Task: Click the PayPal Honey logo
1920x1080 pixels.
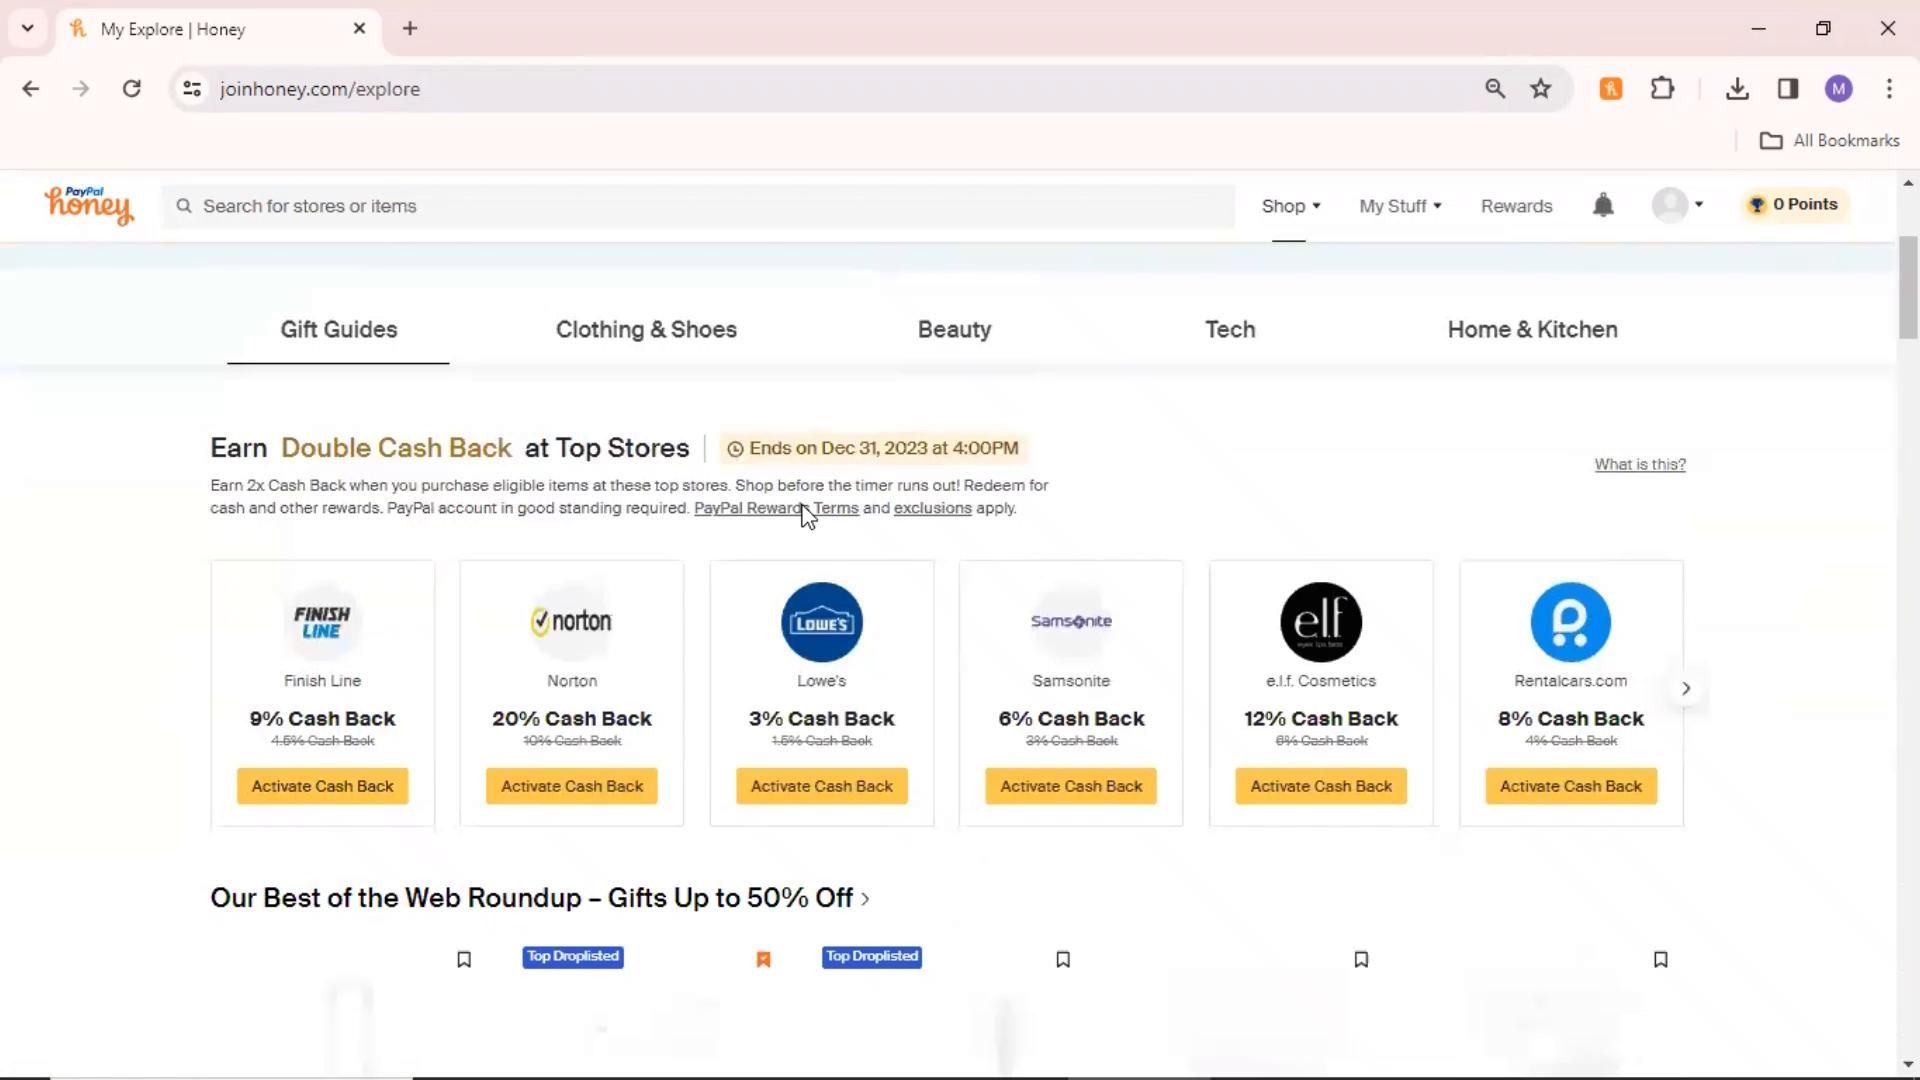Action: 89,205
